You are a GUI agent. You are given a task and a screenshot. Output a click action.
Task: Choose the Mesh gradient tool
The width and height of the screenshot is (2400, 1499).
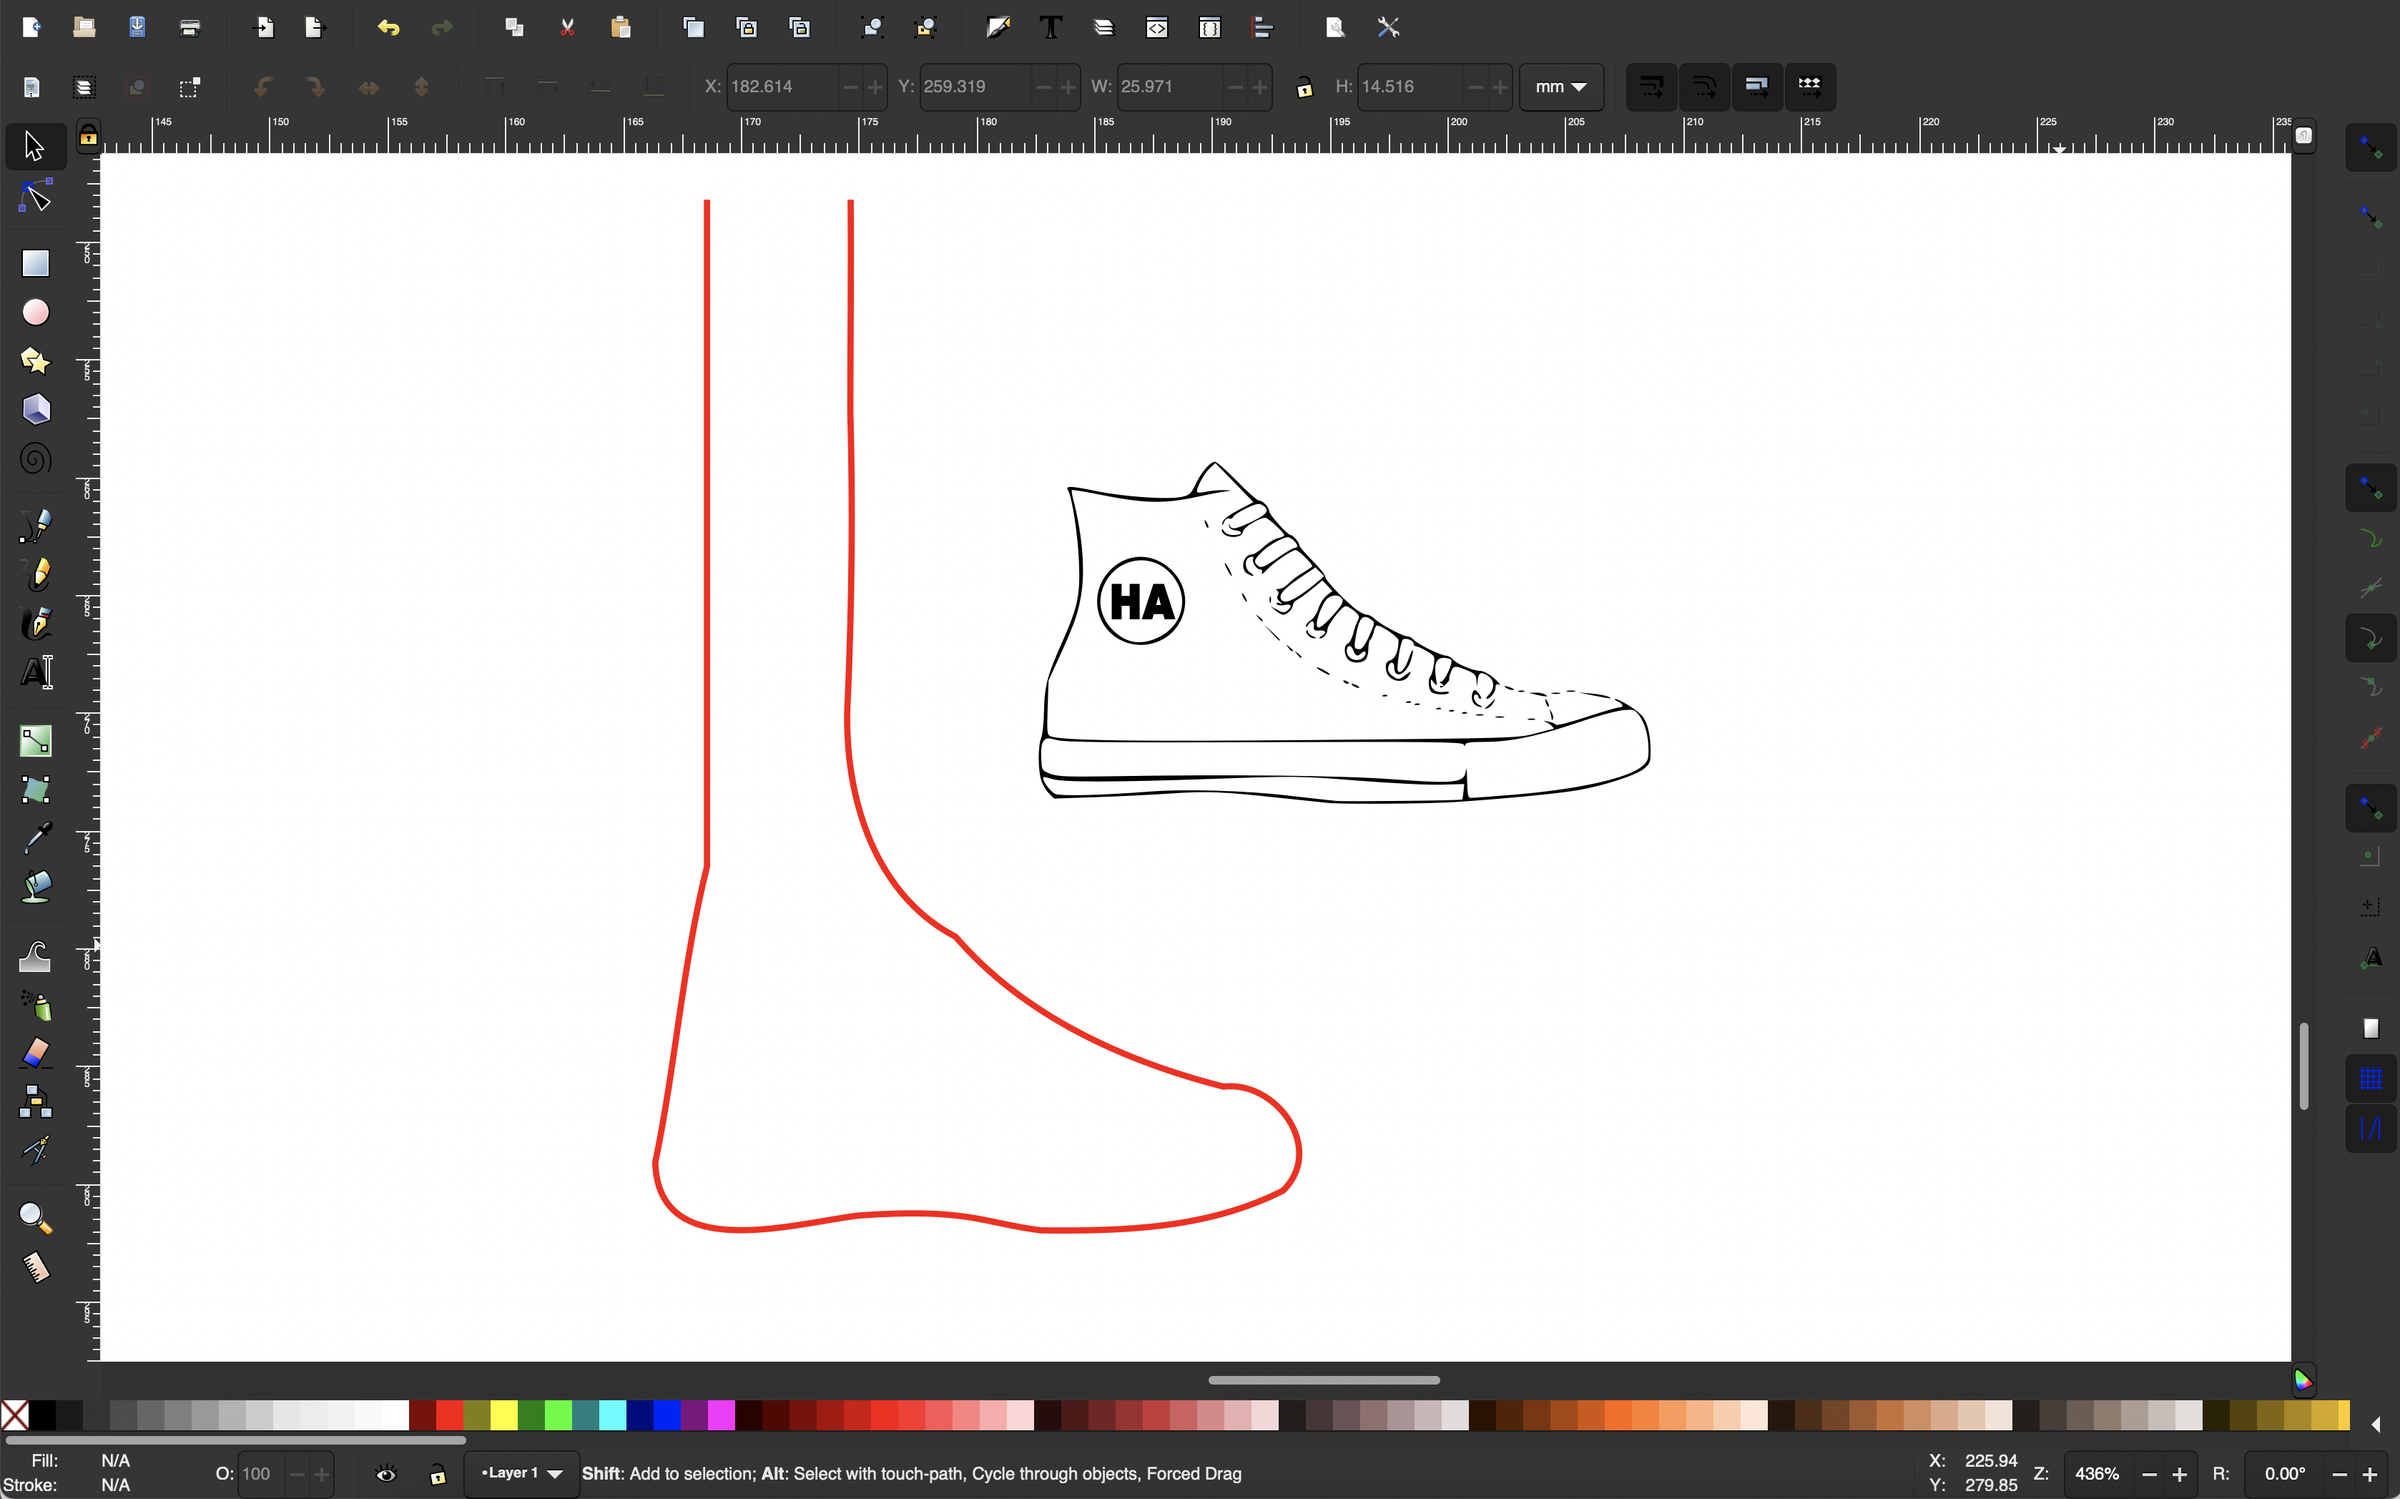tap(36, 790)
